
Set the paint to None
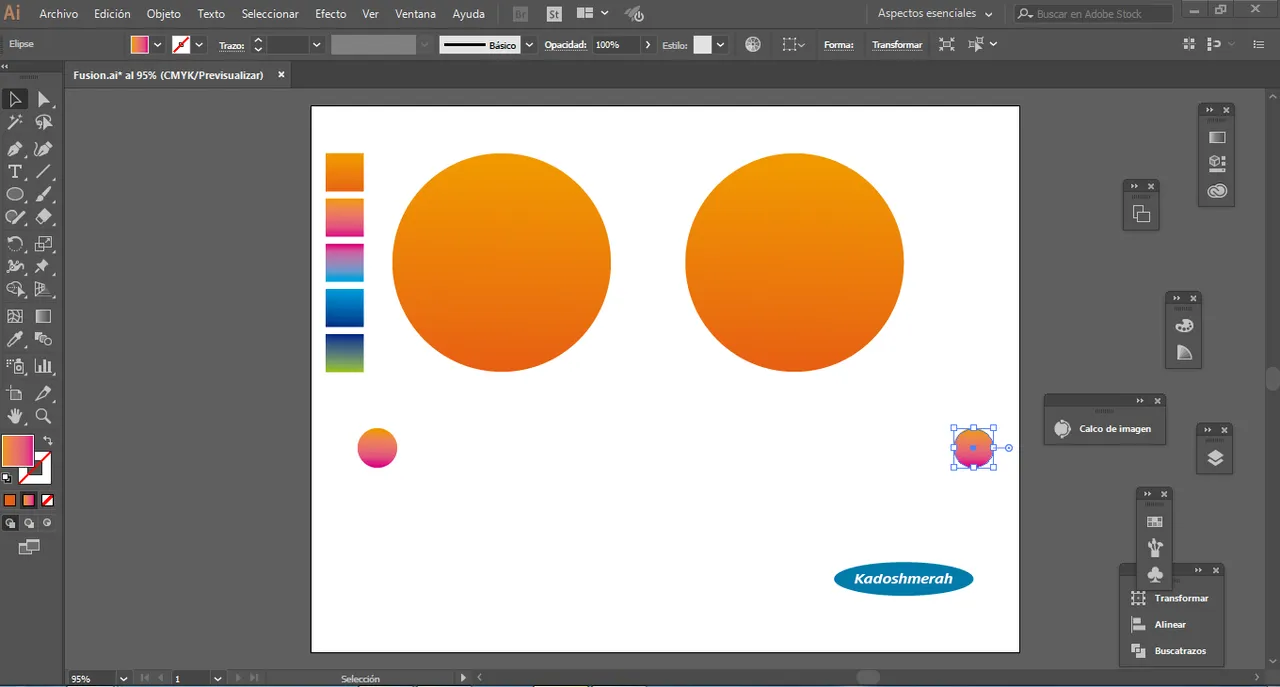pyautogui.click(x=47, y=500)
